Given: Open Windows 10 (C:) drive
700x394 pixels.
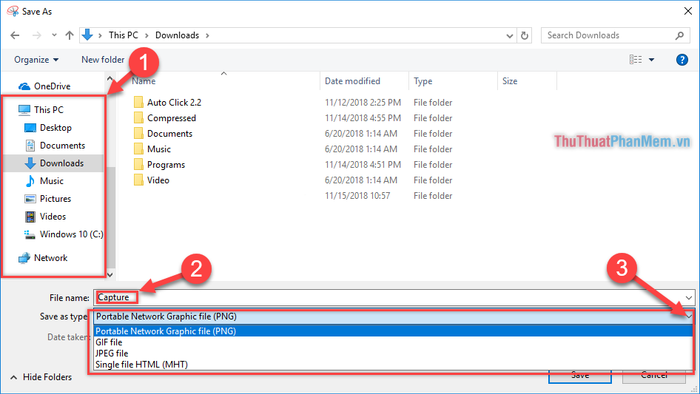Looking at the screenshot, I should (x=71, y=234).
